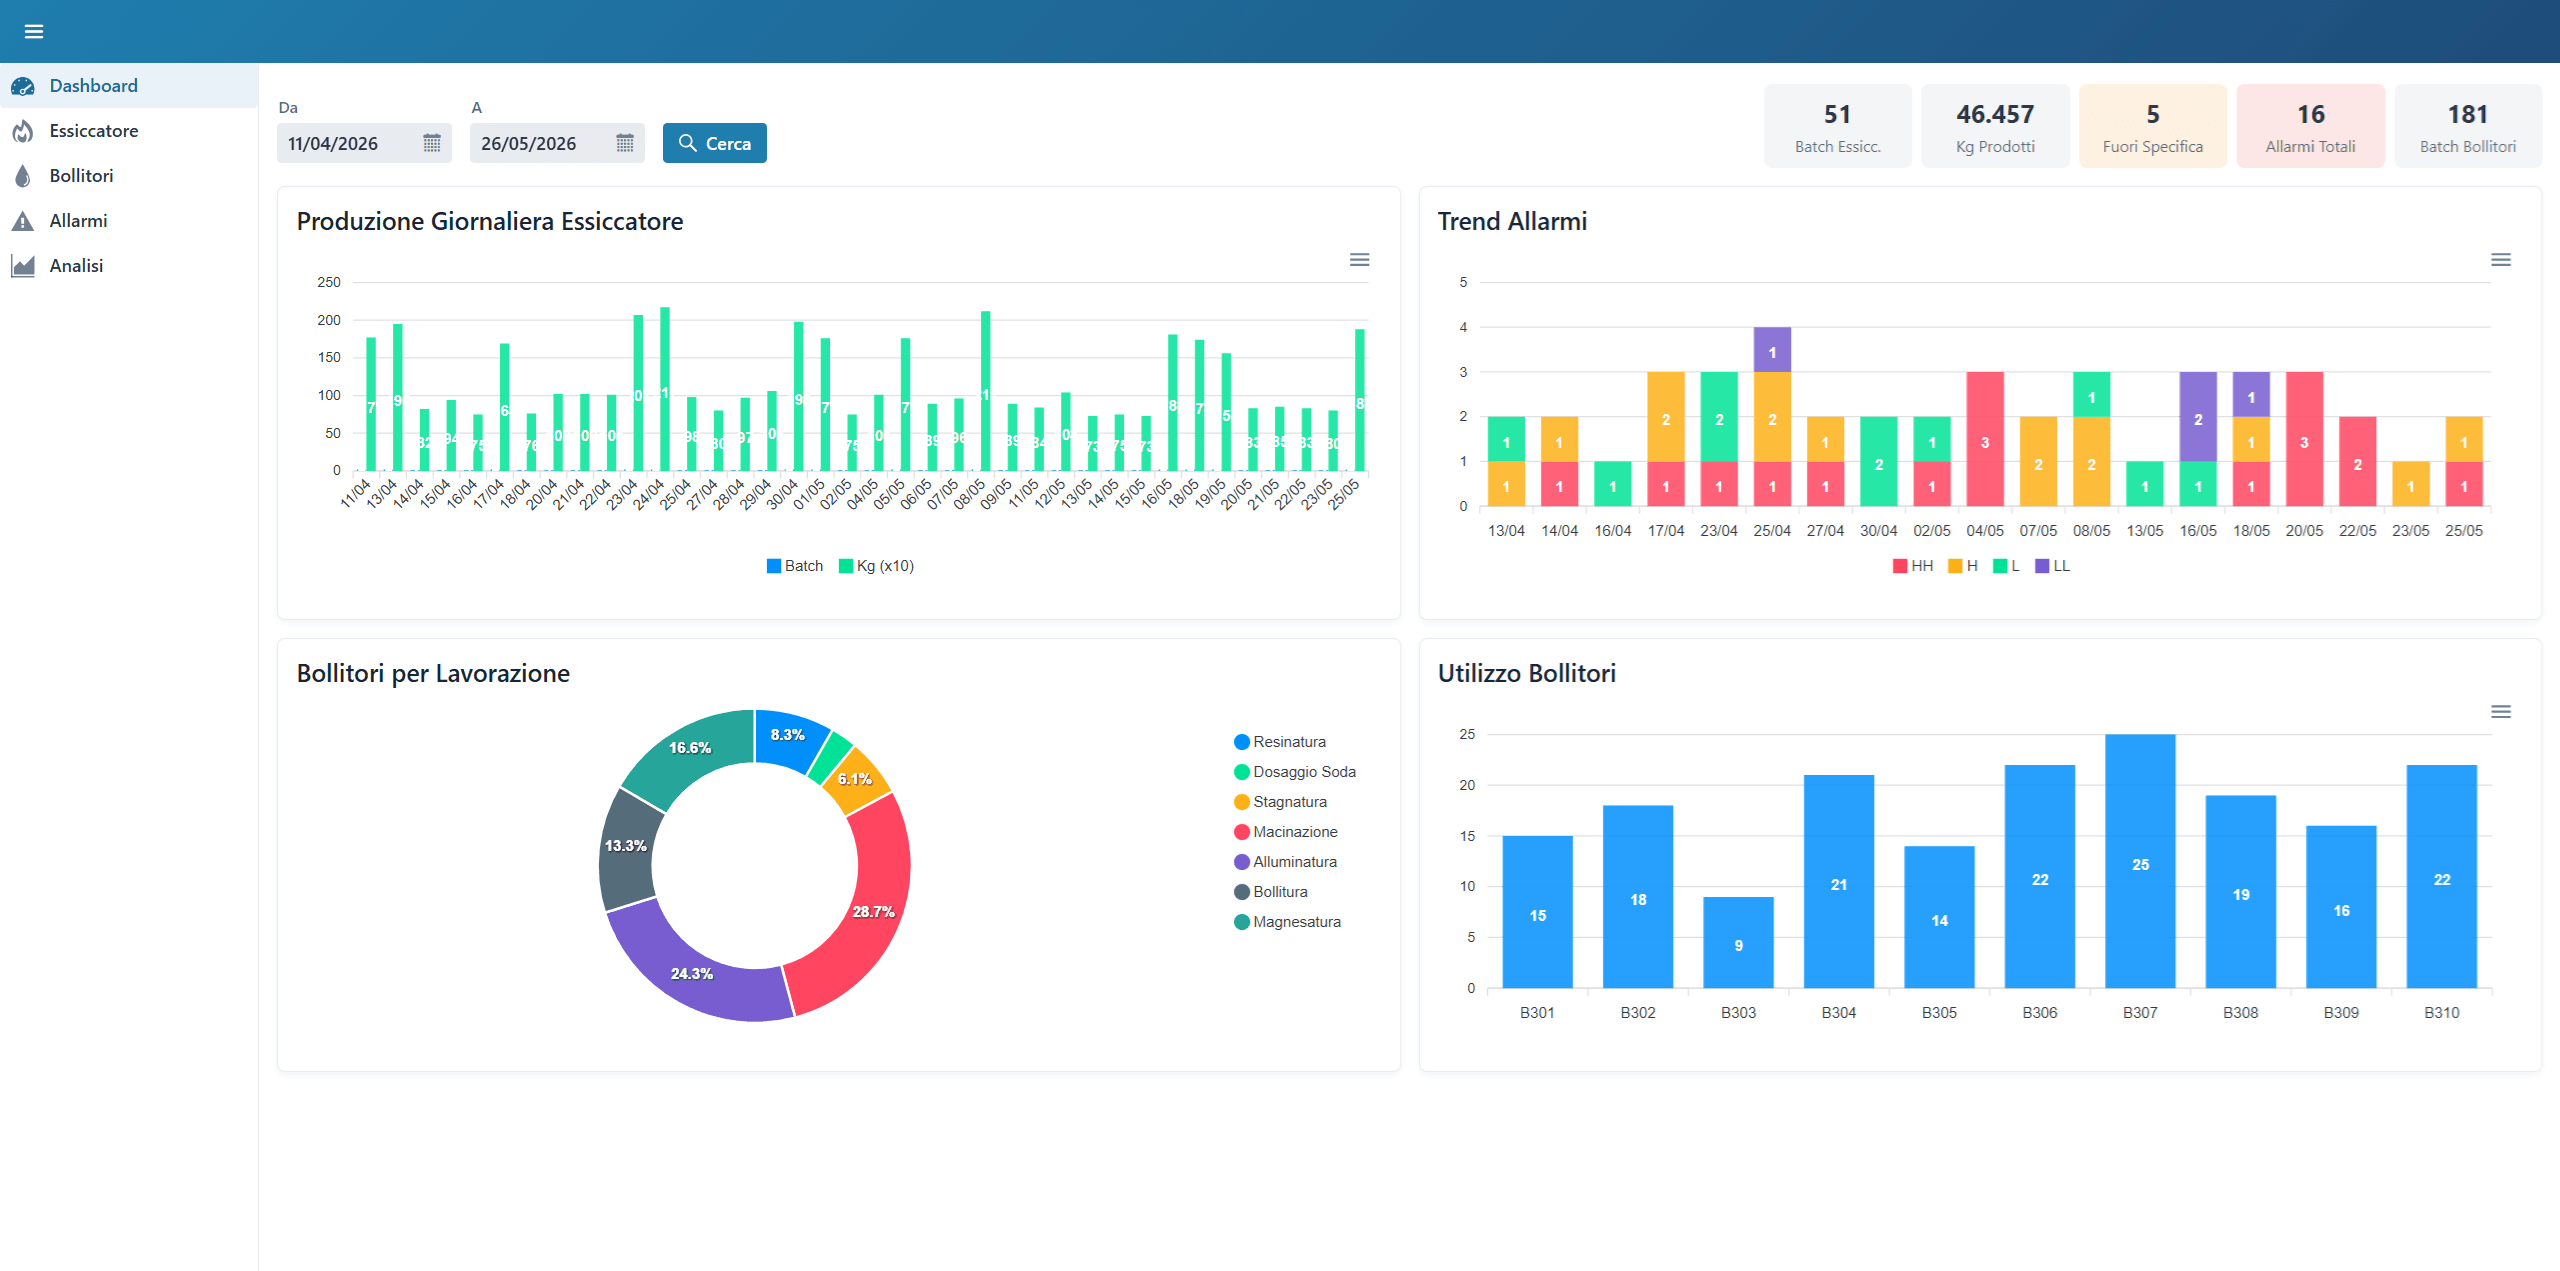This screenshot has height=1271, width=2560.
Task: Toggle LL series in alarm legend
Action: (x=2053, y=566)
